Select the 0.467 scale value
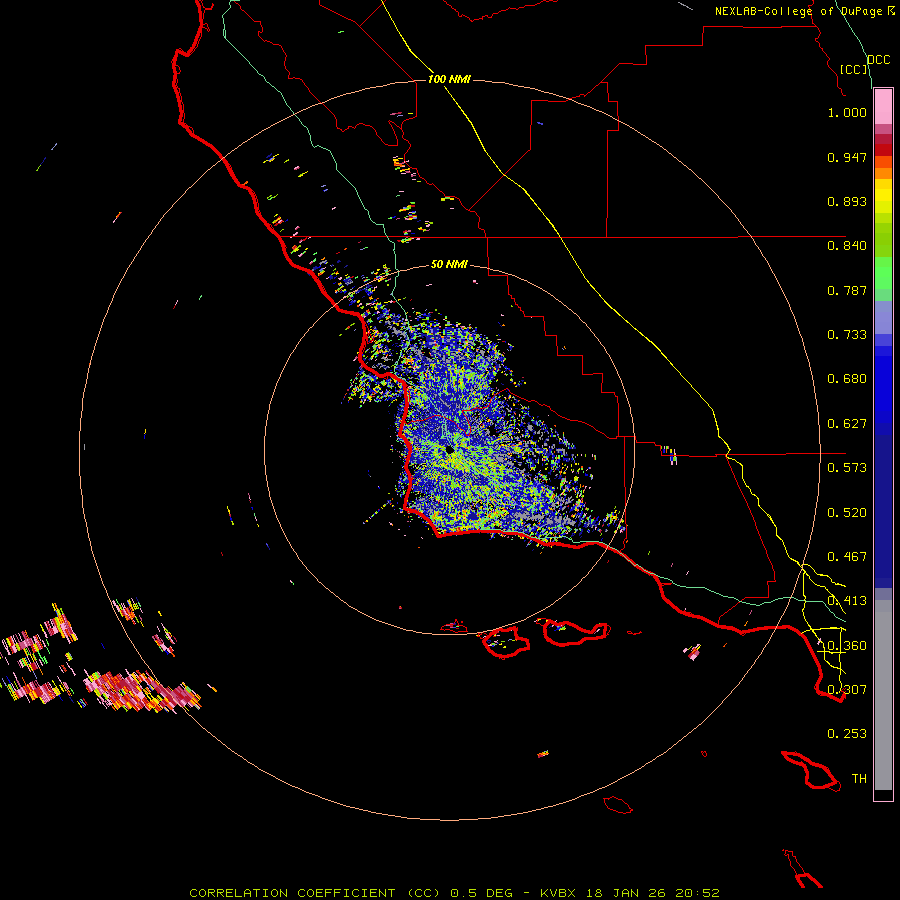Image resolution: width=900 pixels, height=900 pixels. [847, 557]
